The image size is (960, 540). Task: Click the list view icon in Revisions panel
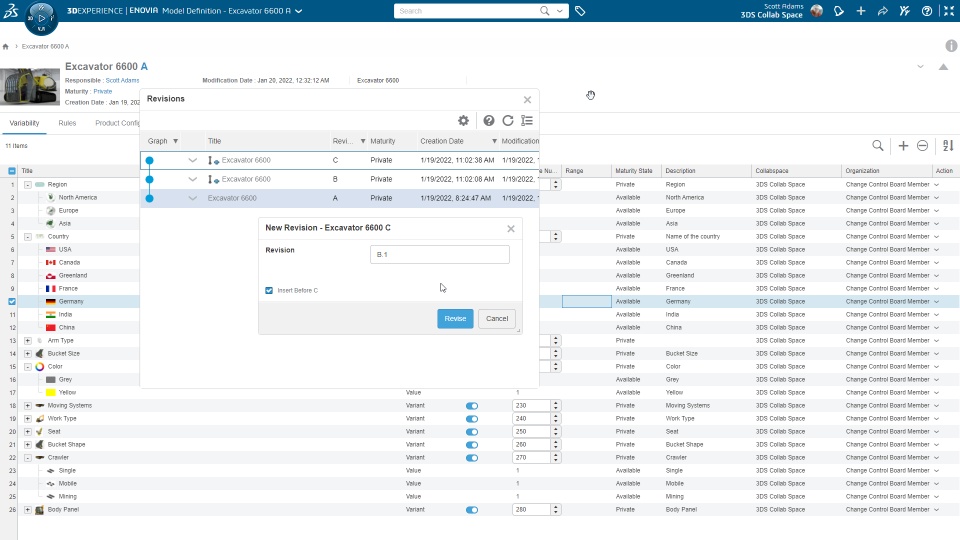click(527, 121)
